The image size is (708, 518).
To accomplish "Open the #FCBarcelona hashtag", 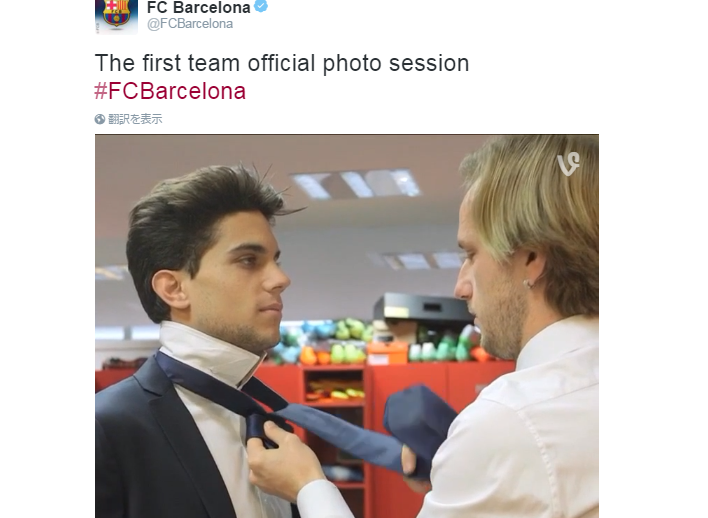I will coord(170,91).
